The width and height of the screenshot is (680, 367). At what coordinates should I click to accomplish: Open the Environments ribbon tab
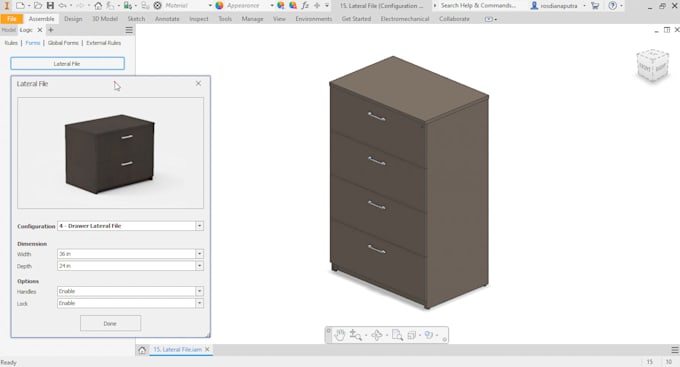point(314,19)
